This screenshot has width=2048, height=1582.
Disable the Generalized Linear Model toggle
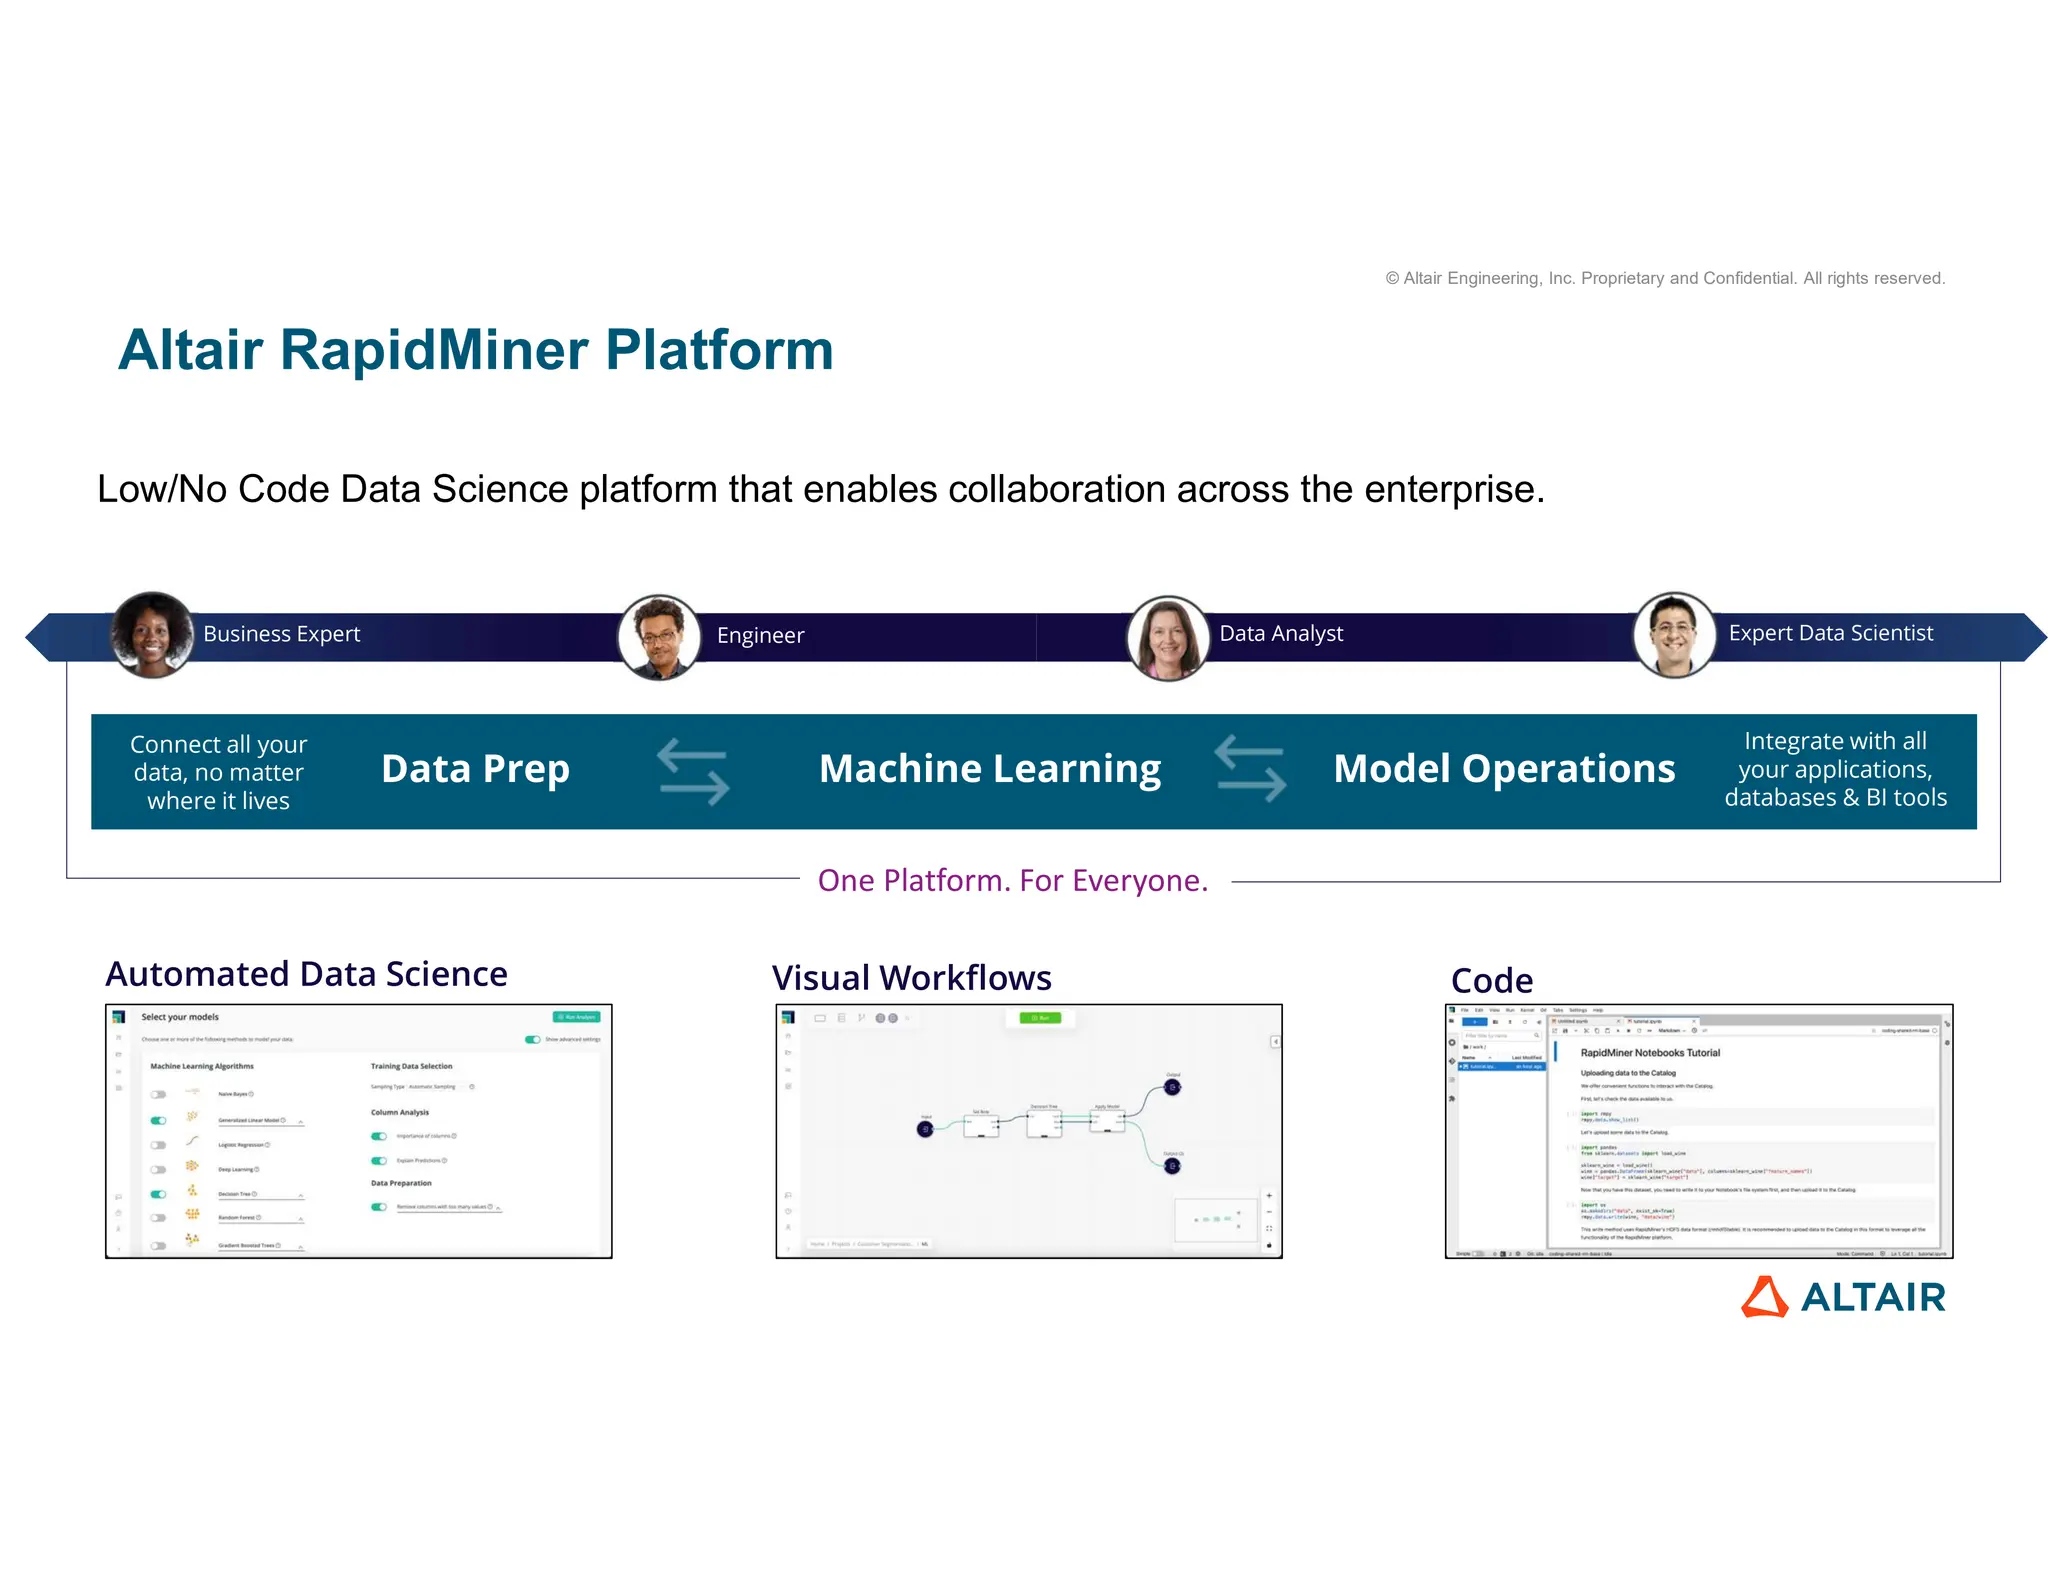click(x=158, y=1120)
